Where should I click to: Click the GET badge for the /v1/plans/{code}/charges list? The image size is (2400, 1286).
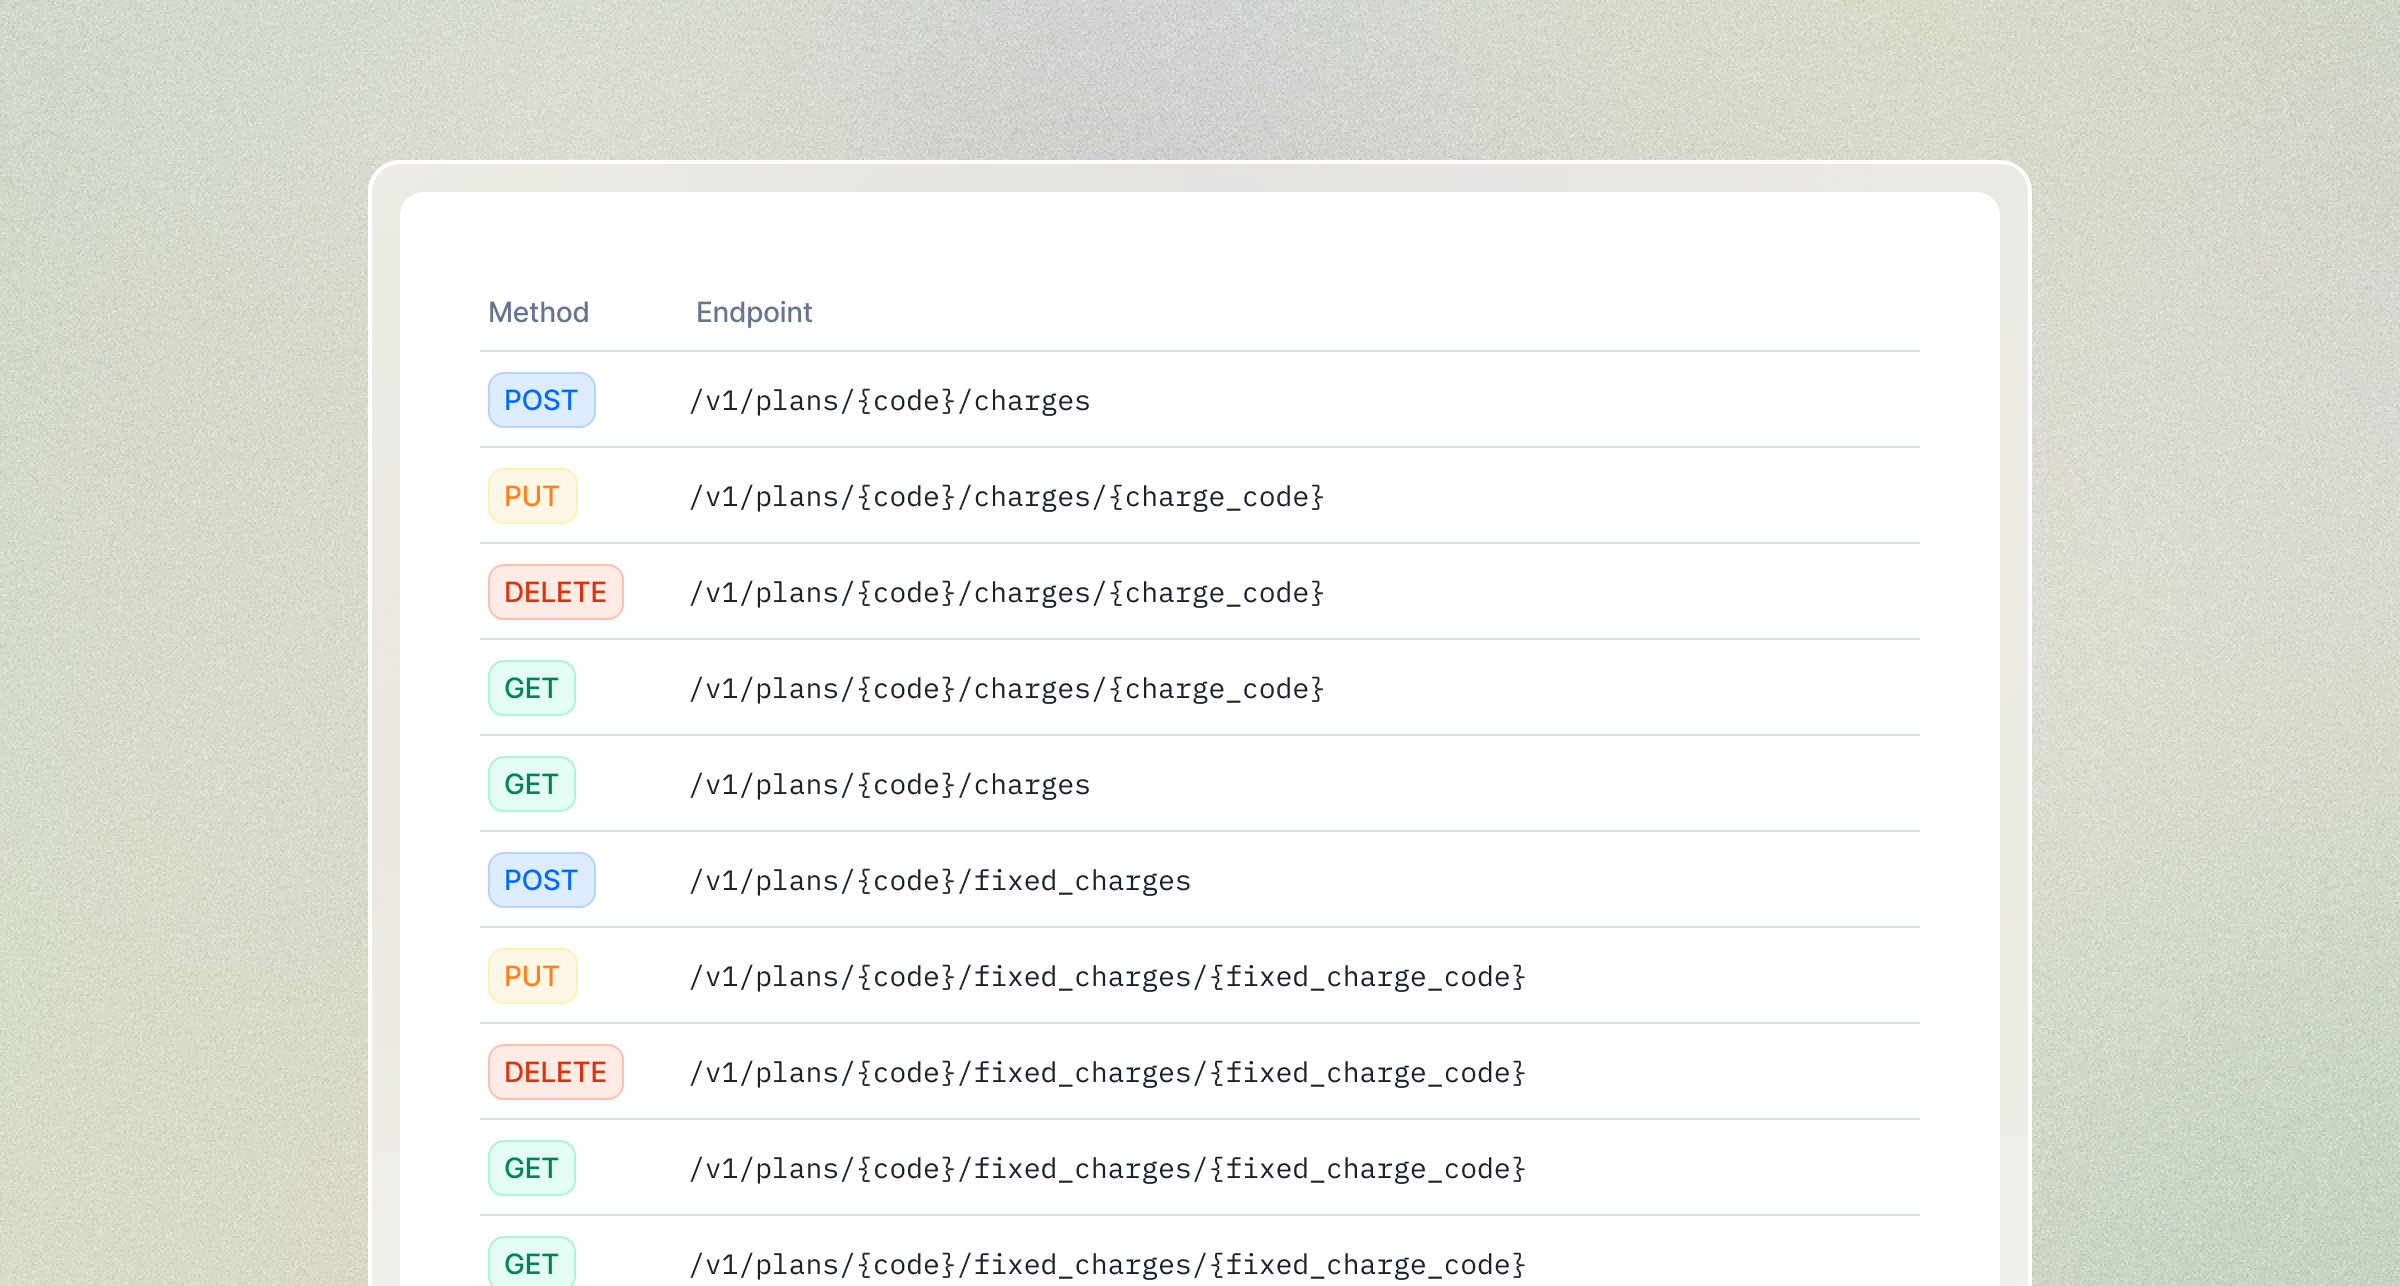531,784
